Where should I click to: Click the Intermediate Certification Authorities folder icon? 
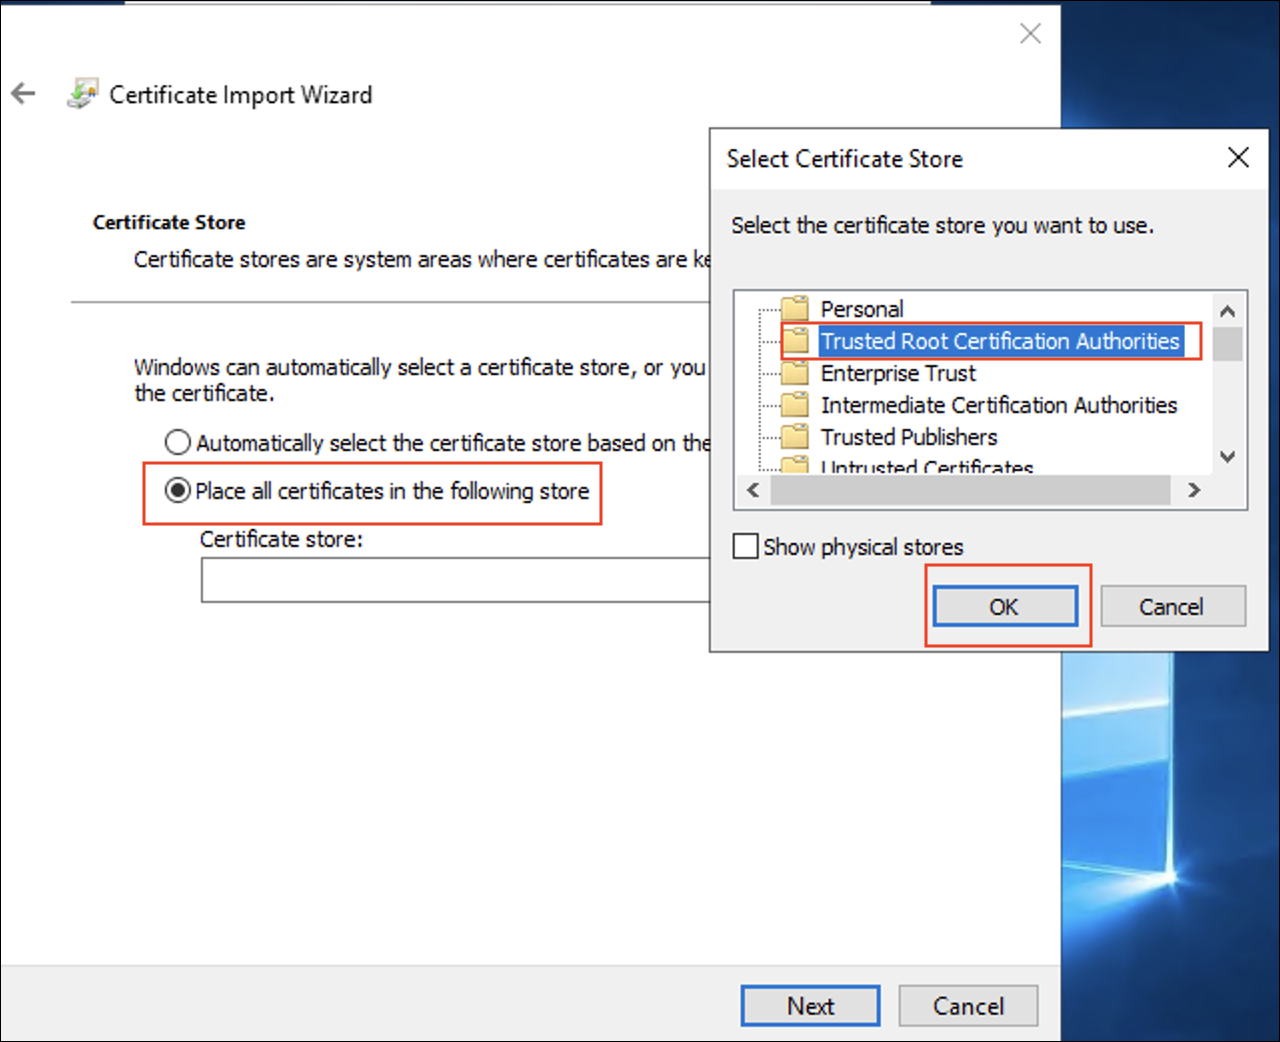[x=795, y=405]
